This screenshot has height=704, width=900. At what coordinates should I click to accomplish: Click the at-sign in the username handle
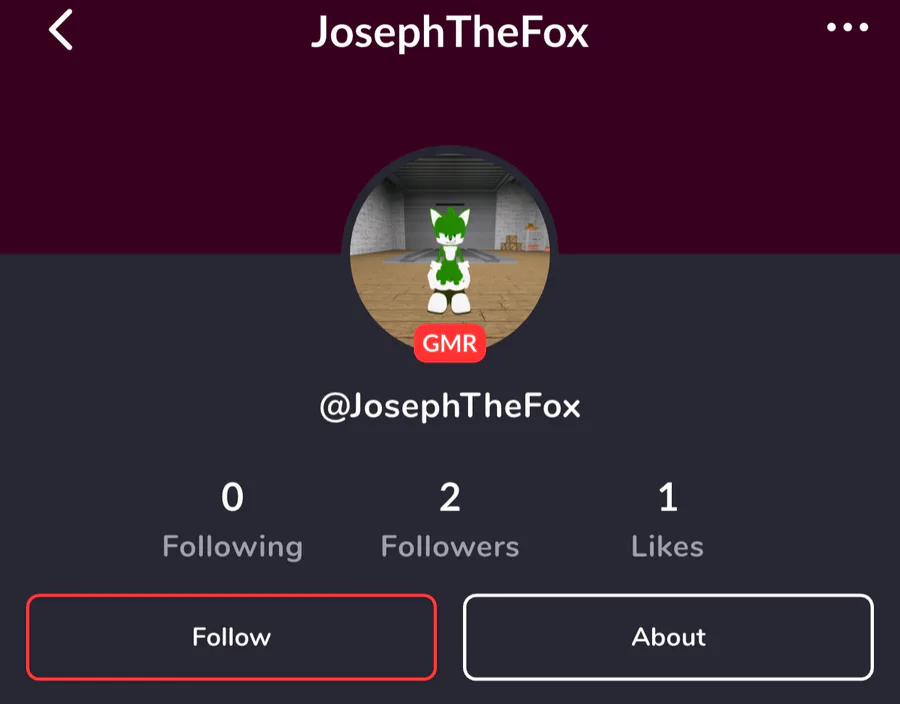pos(335,407)
